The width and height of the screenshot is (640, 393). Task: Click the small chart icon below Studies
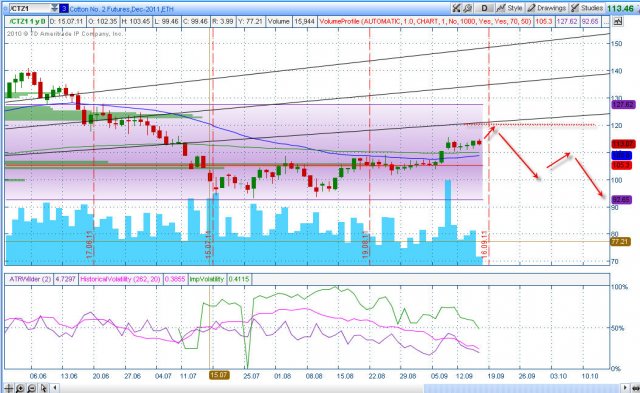pos(618,21)
